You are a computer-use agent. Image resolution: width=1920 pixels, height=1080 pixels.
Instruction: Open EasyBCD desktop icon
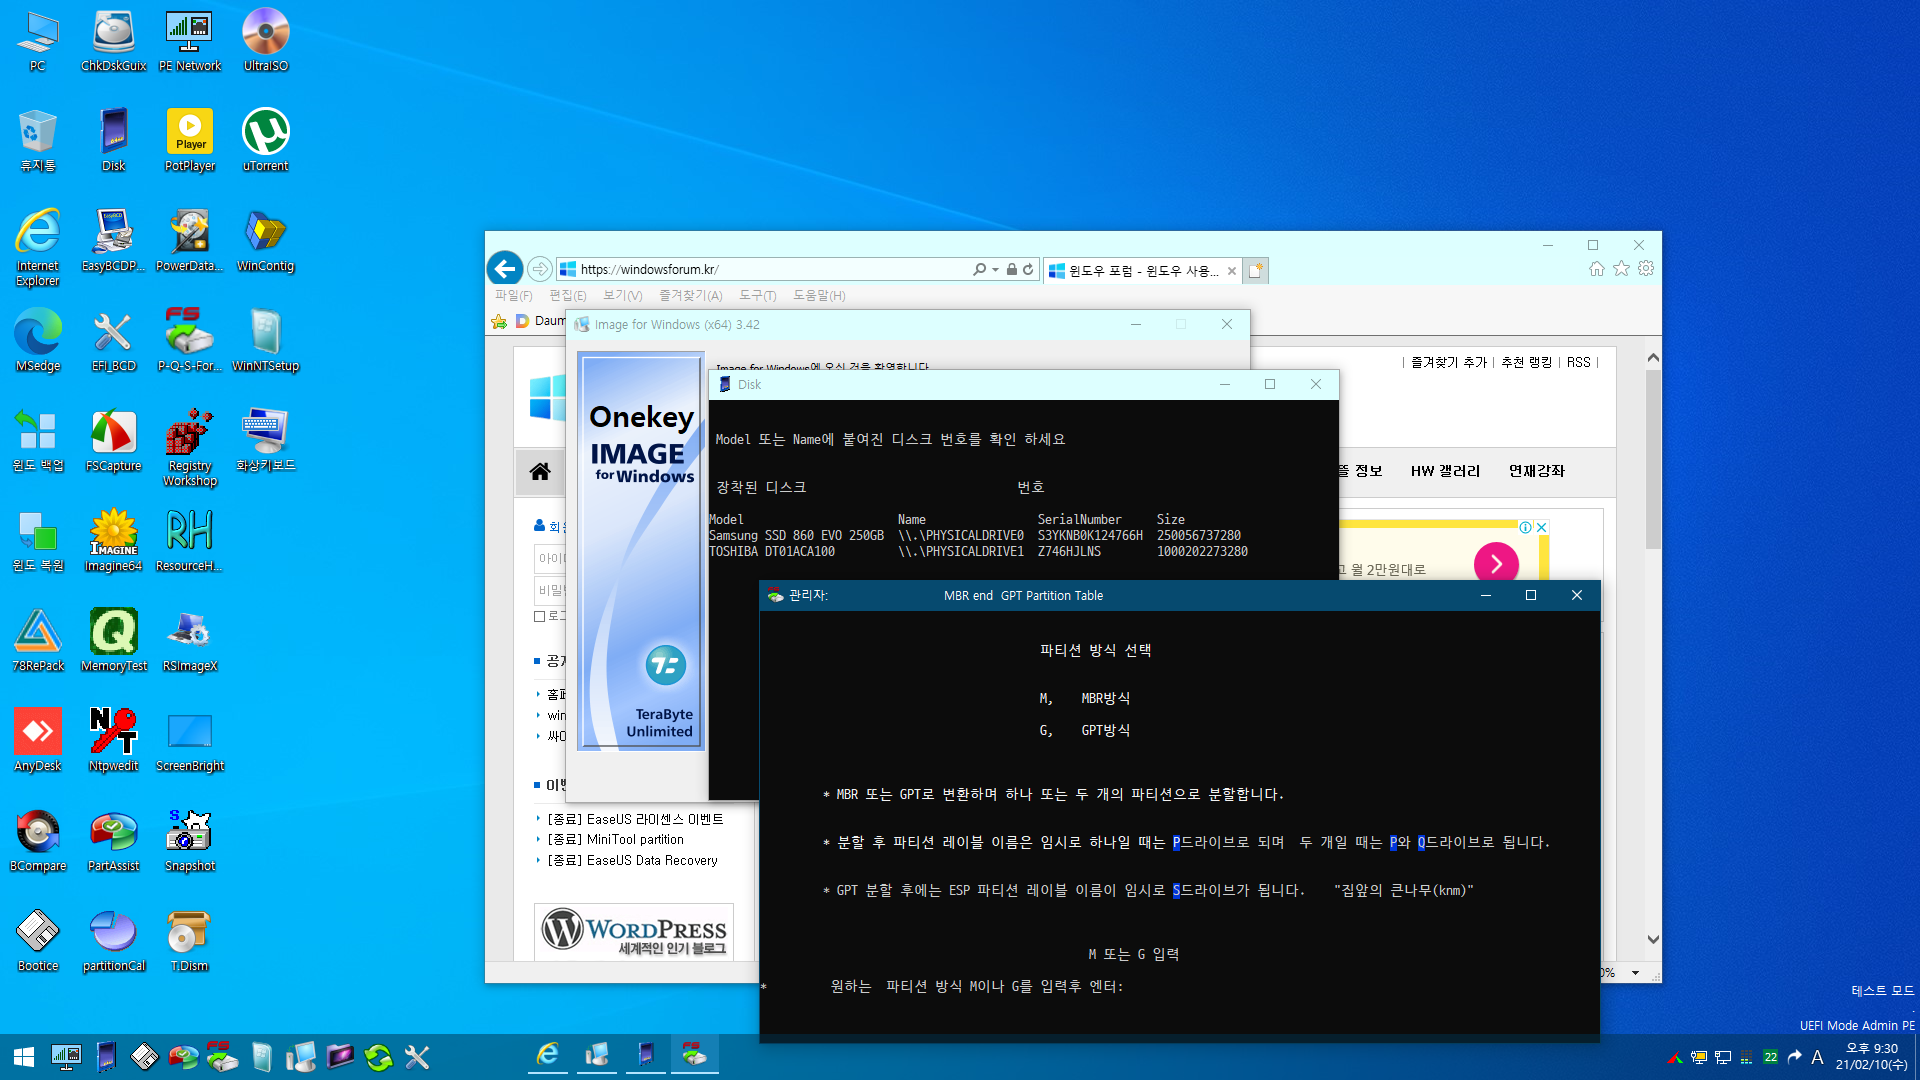[113, 240]
